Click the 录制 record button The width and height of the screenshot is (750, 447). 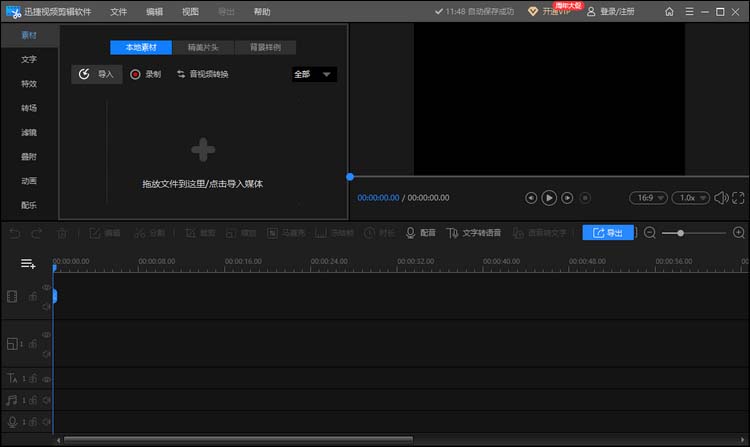click(145, 74)
